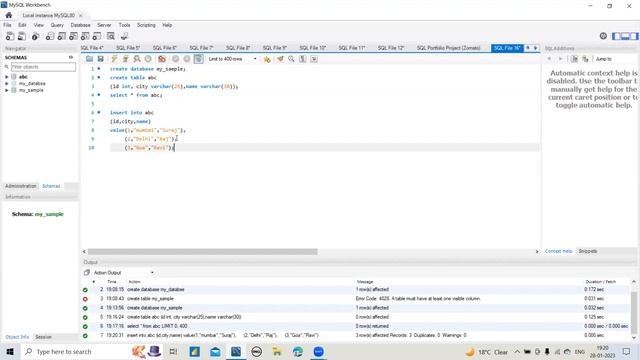Open an SQL script file from main toolbar
The height and width of the screenshot is (360, 640).
pyautogui.click(x=22, y=36)
